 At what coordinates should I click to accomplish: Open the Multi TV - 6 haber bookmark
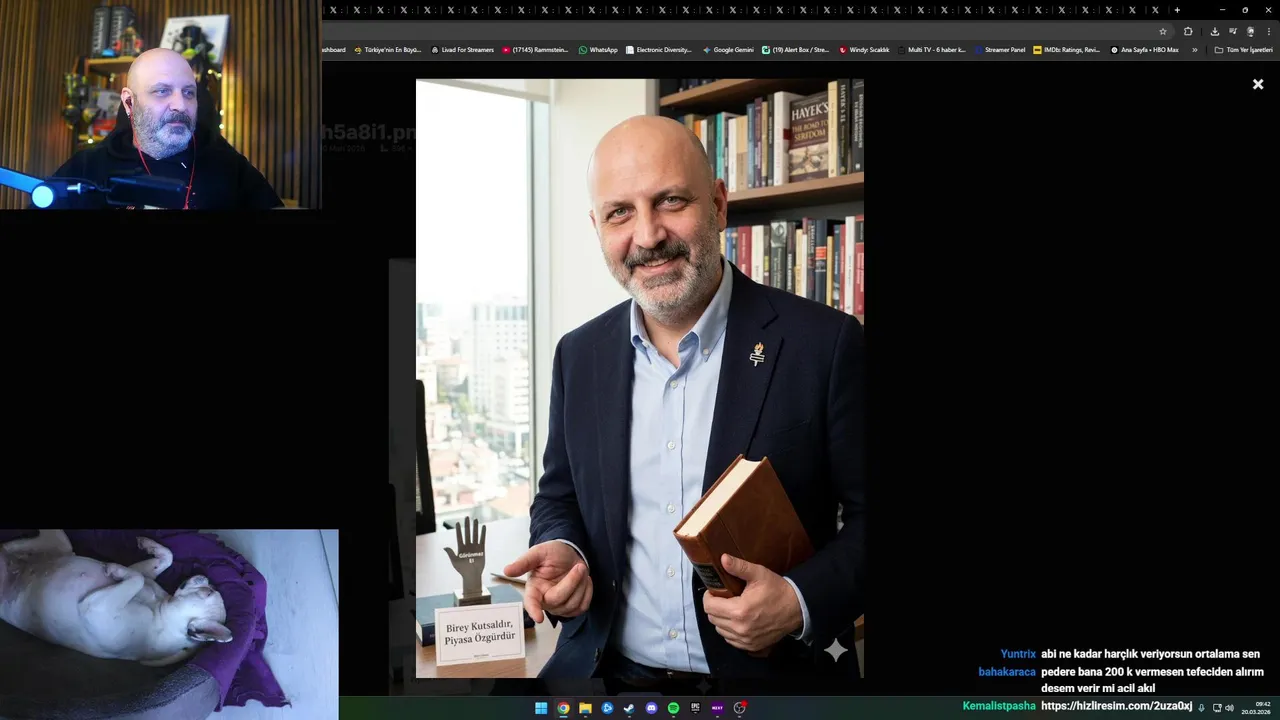click(931, 50)
